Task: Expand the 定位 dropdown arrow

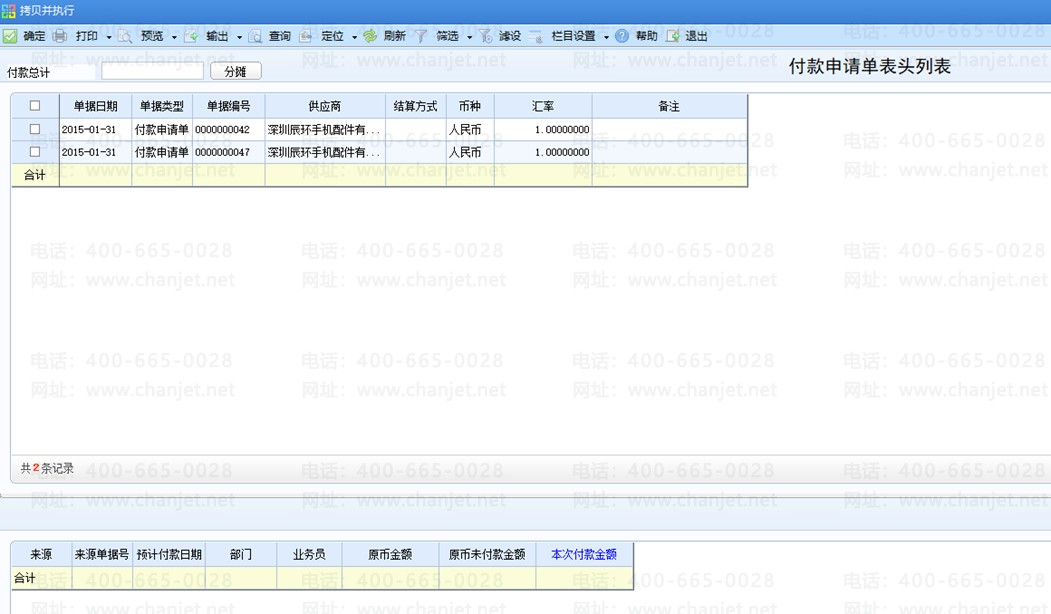Action: click(x=355, y=37)
